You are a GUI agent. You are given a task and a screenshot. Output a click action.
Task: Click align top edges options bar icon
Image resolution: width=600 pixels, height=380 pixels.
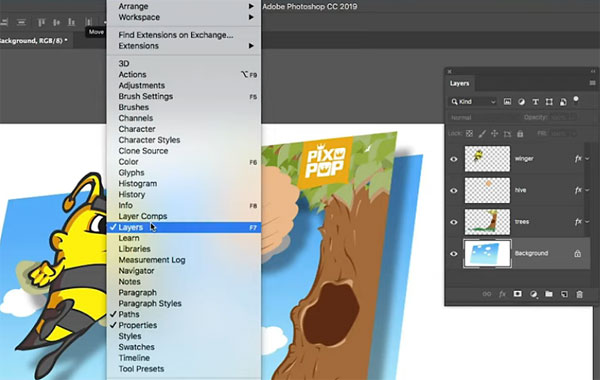point(41,22)
